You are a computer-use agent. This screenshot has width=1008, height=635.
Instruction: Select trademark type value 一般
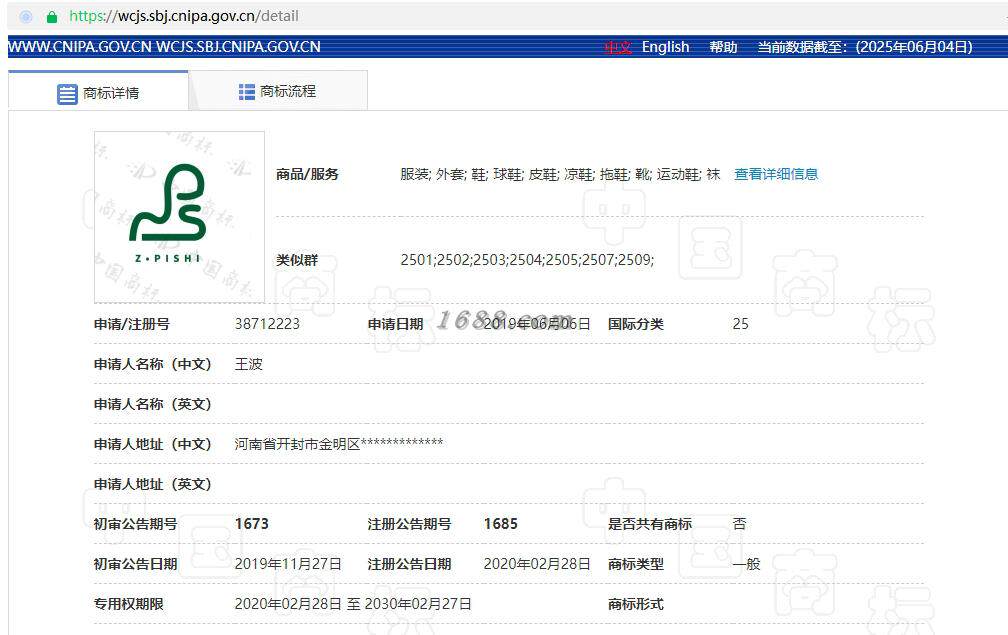coord(746,564)
